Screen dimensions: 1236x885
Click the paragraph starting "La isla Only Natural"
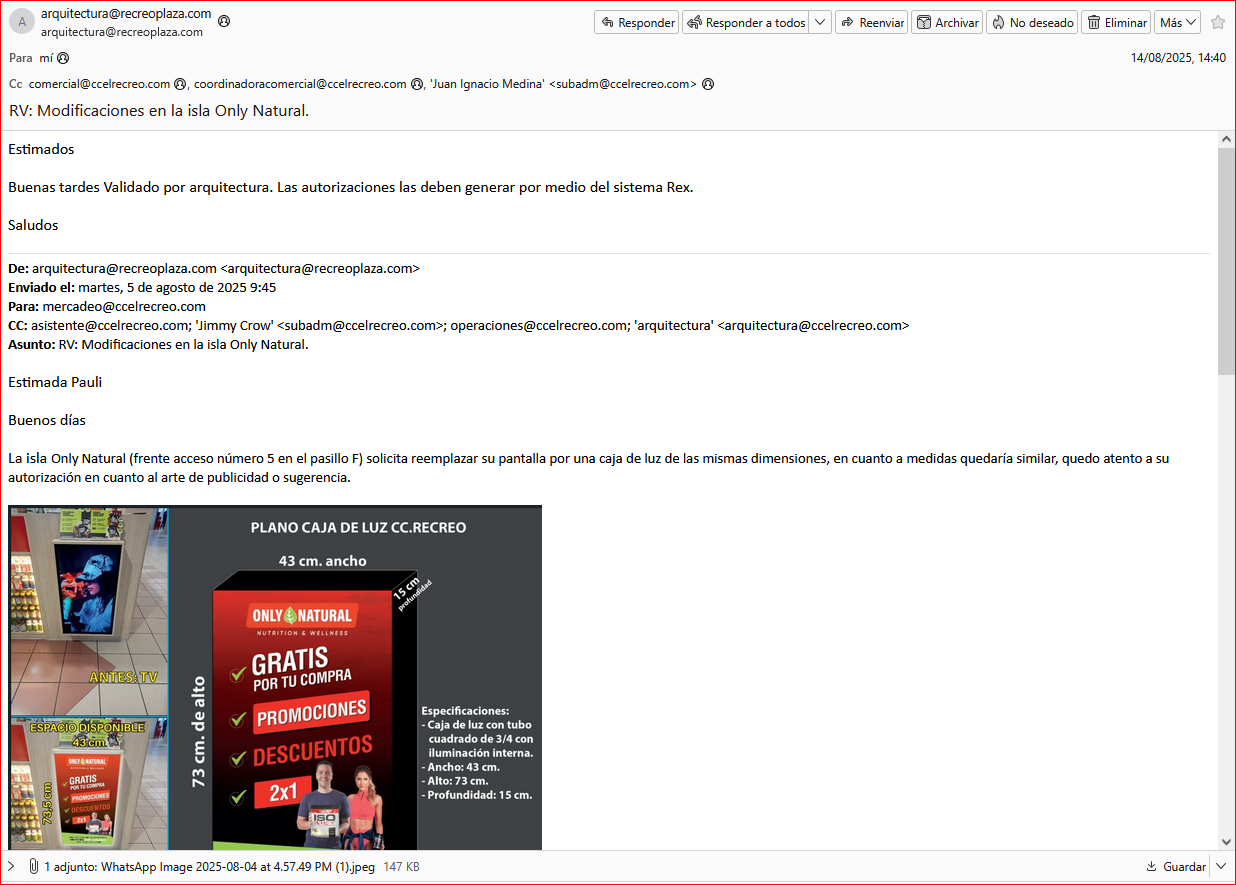589,468
